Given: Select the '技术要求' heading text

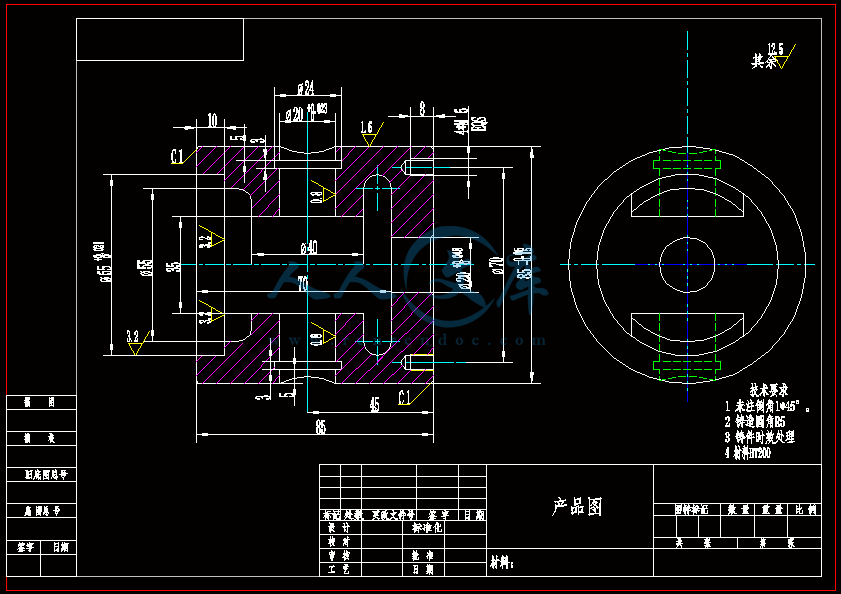Looking at the screenshot, I should tap(769, 390).
